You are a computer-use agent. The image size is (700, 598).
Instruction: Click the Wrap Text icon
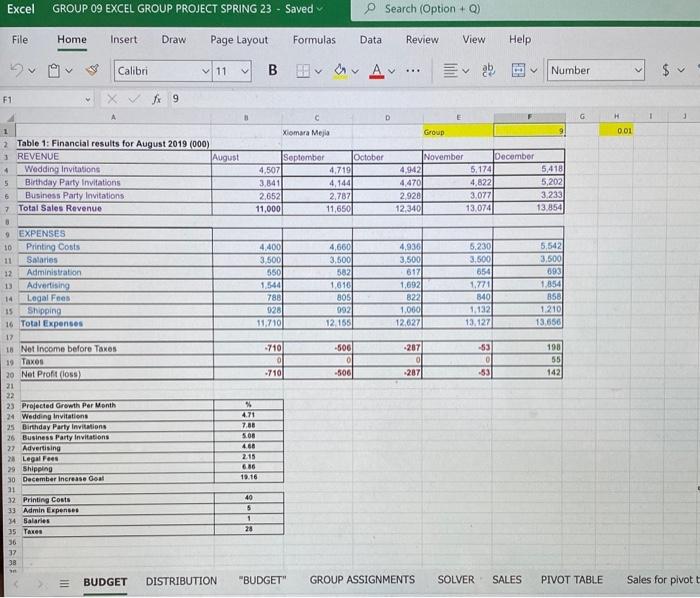[x=488, y=70]
